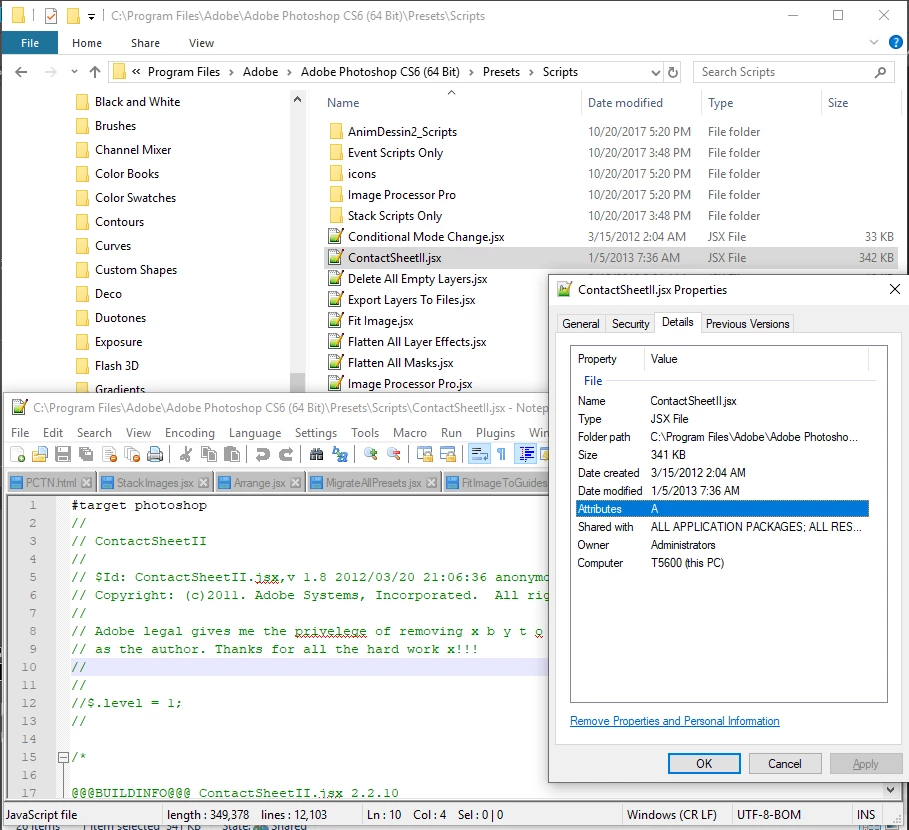Click the Save All icon in Notepad++
909x830 pixels.
86,454
